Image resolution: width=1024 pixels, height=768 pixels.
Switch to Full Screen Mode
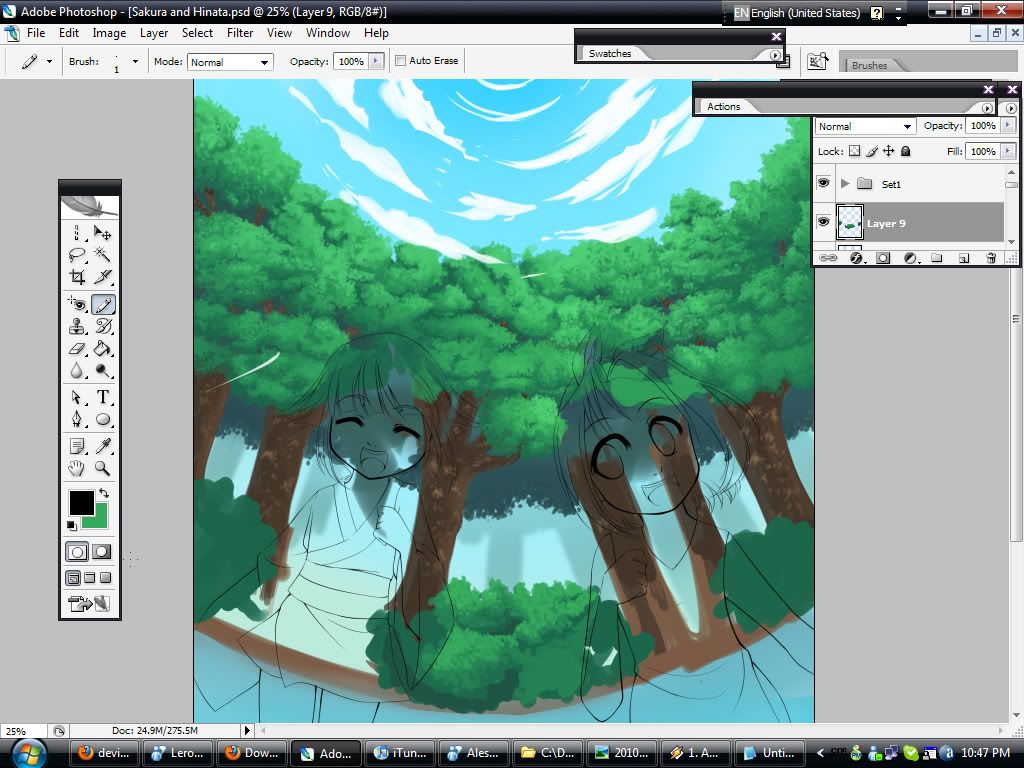[x=105, y=577]
